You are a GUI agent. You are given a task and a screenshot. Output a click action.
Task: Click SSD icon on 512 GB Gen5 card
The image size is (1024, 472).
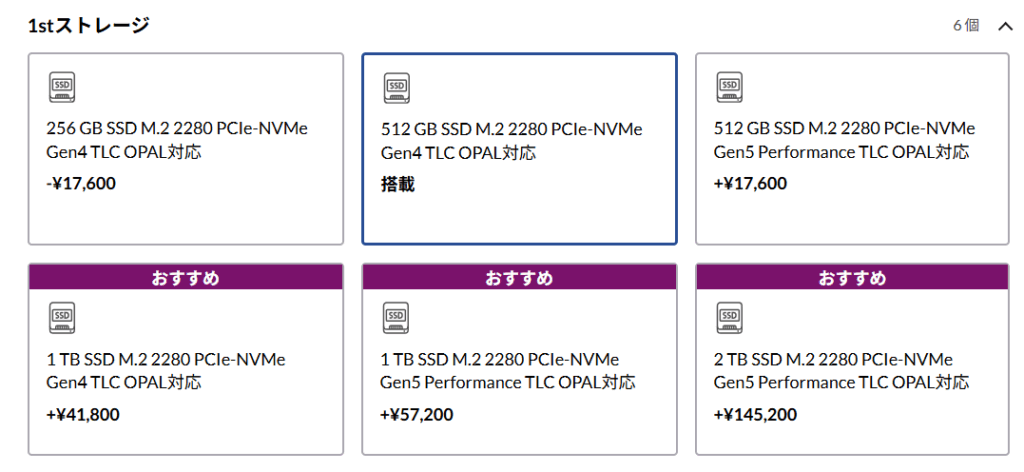pyautogui.click(x=730, y=87)
